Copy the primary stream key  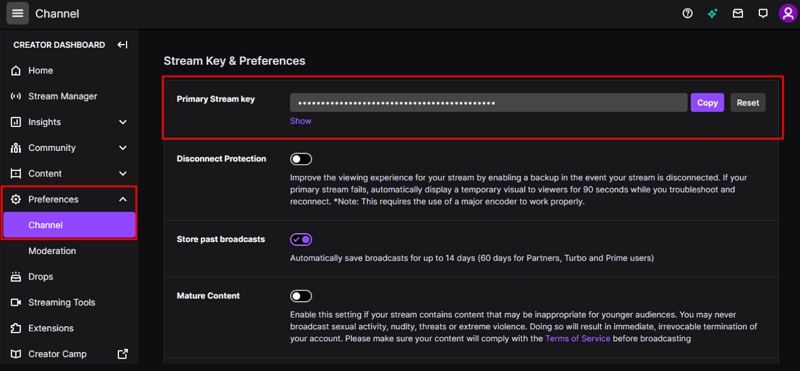pos(707,103)
